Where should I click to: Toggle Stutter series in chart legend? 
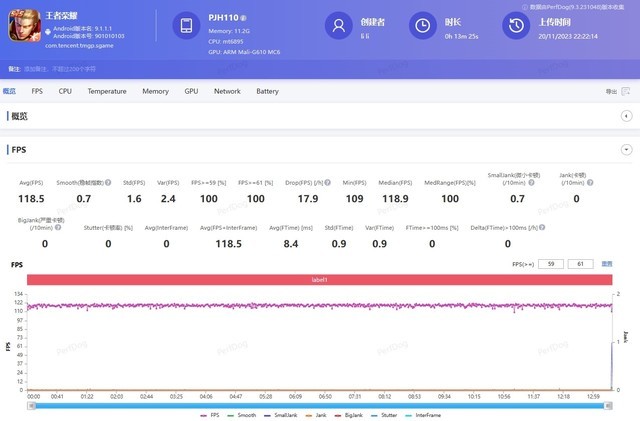pos(385,413)
